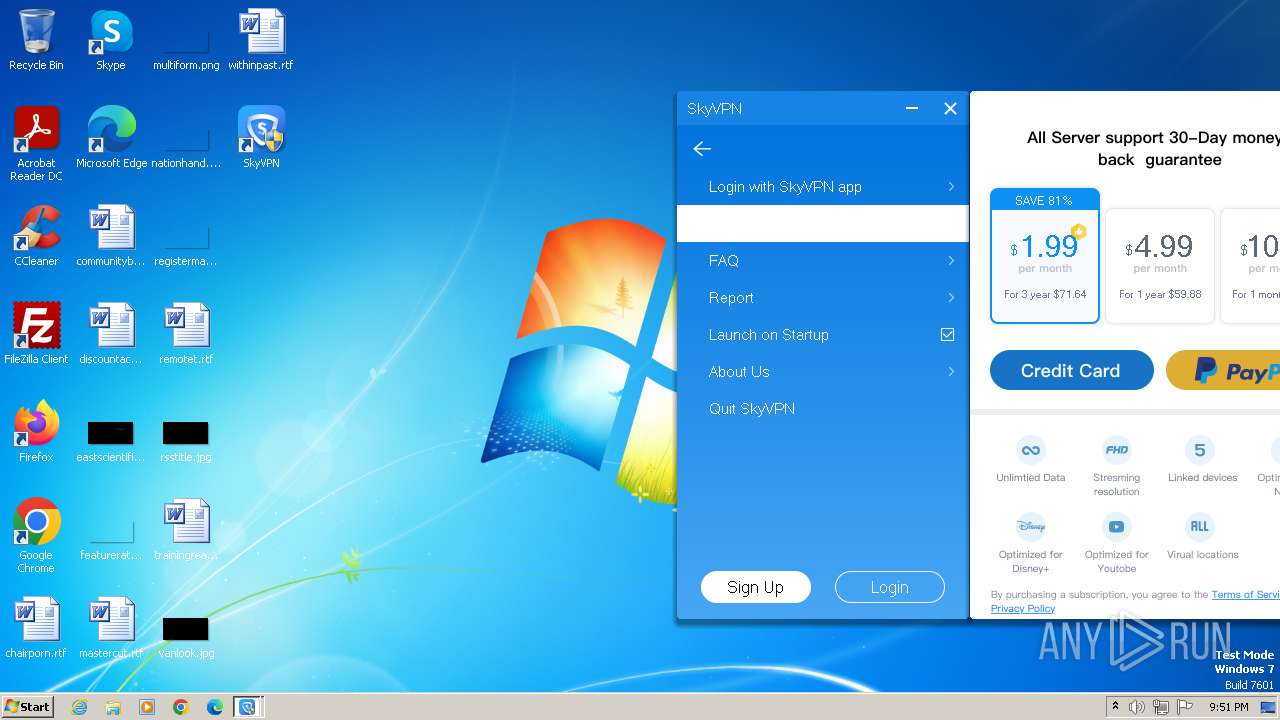This screenshot has width=1280, height=720.
Task: Open the Privacy Policy link
Action: point(1022,608)
